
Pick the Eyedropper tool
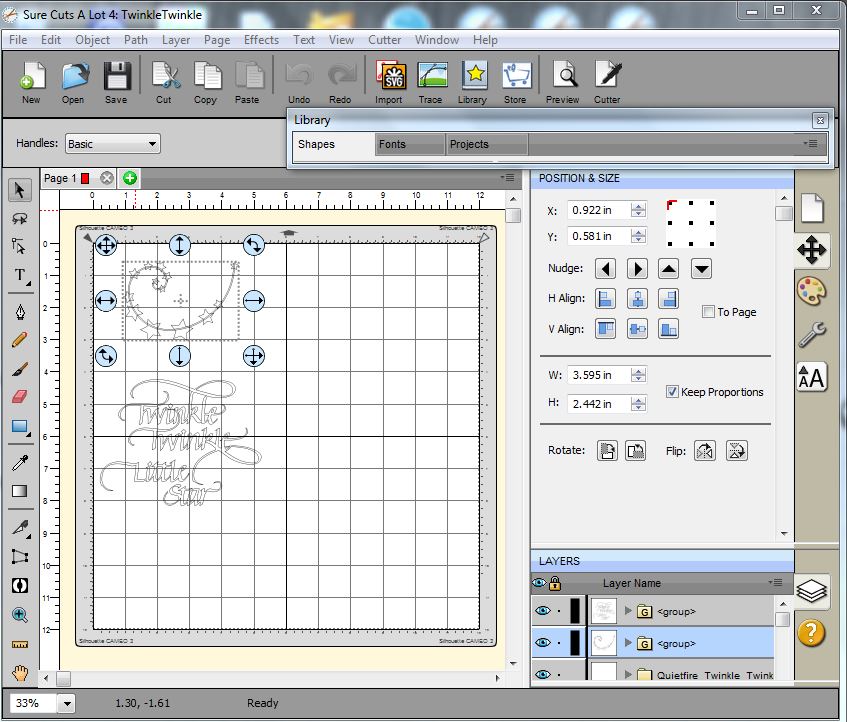(19, 461)
